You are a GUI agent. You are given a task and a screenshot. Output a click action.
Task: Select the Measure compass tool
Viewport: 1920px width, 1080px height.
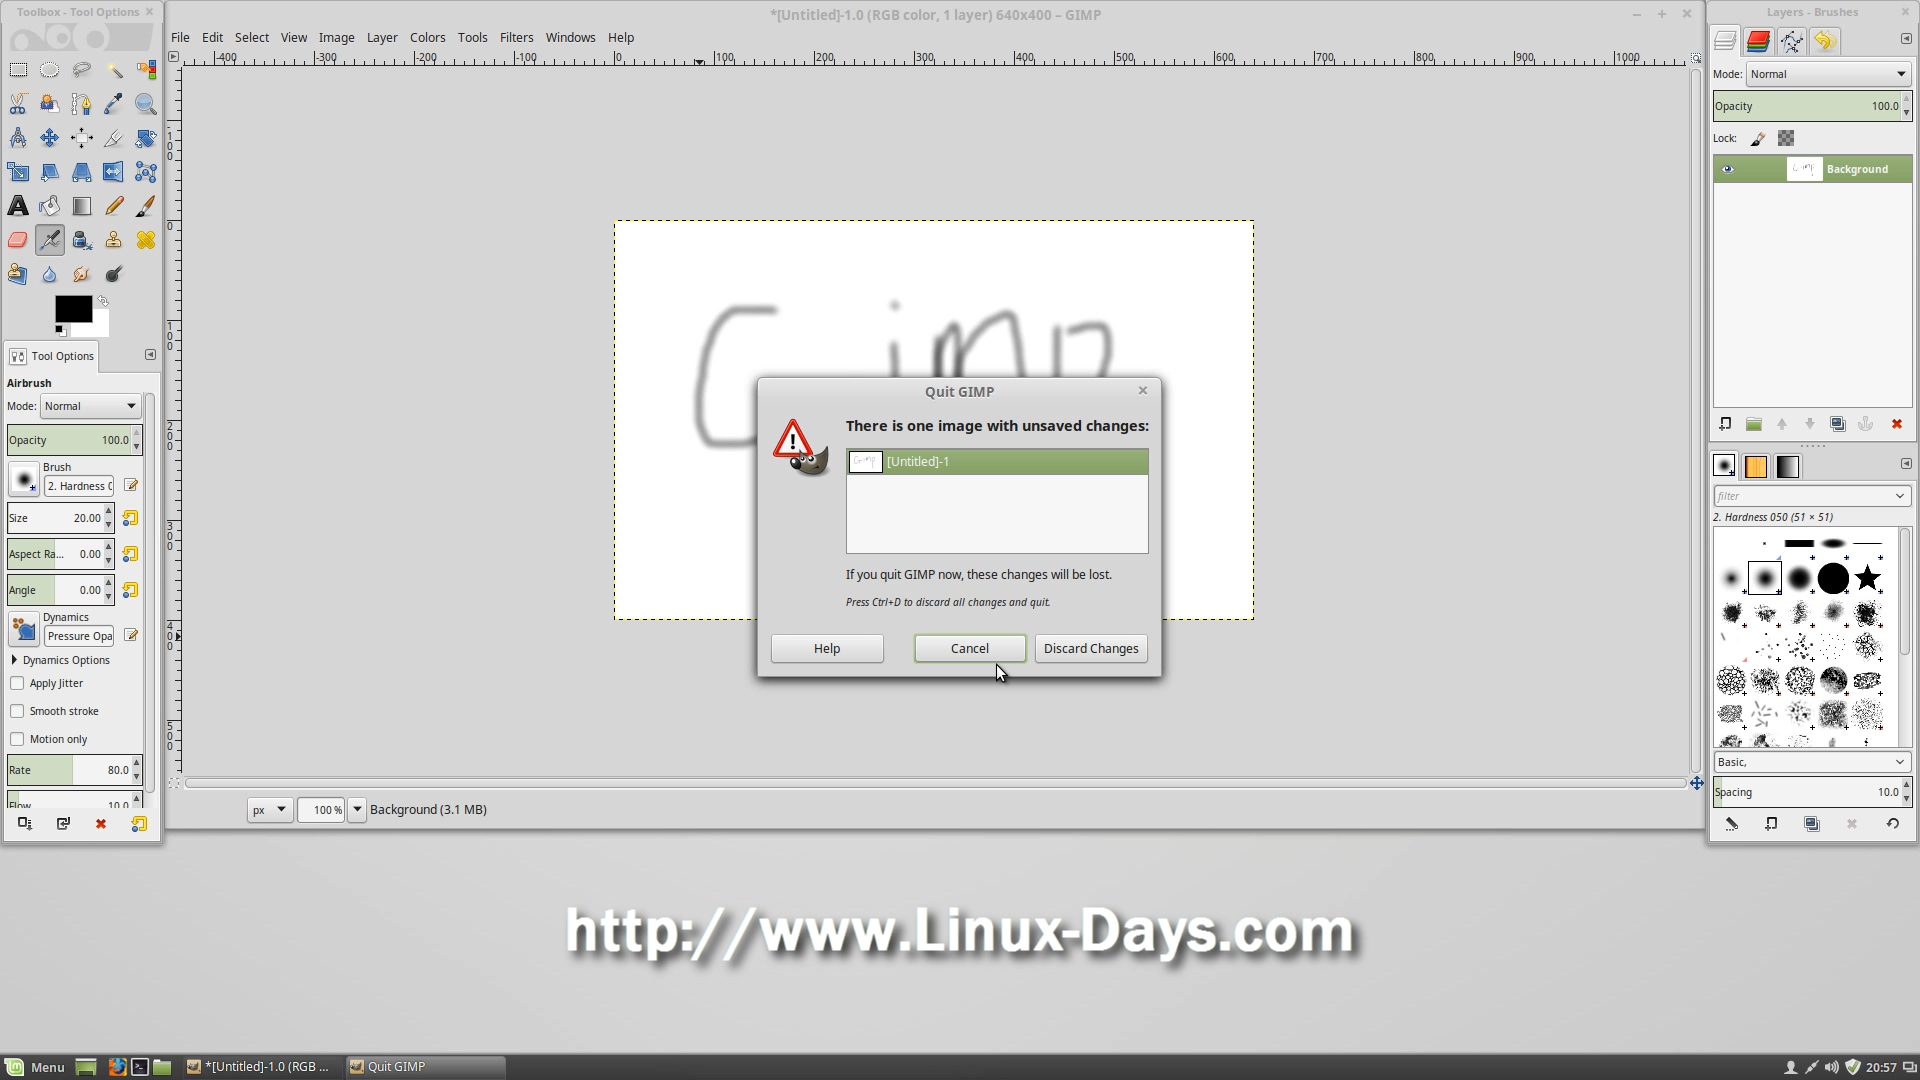tap(18, 138)
